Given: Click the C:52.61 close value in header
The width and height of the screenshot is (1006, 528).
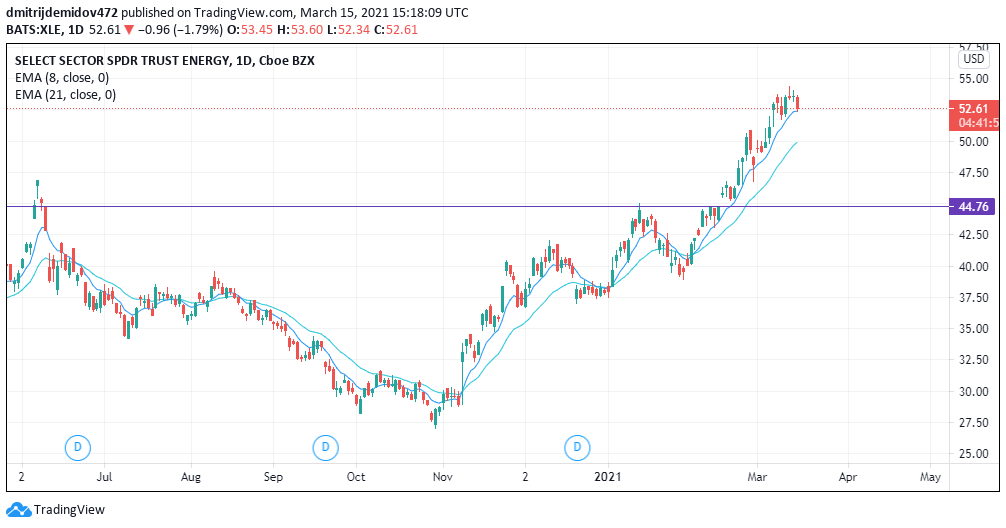Looking at the screenshot, I should click(x=396, y=30).
